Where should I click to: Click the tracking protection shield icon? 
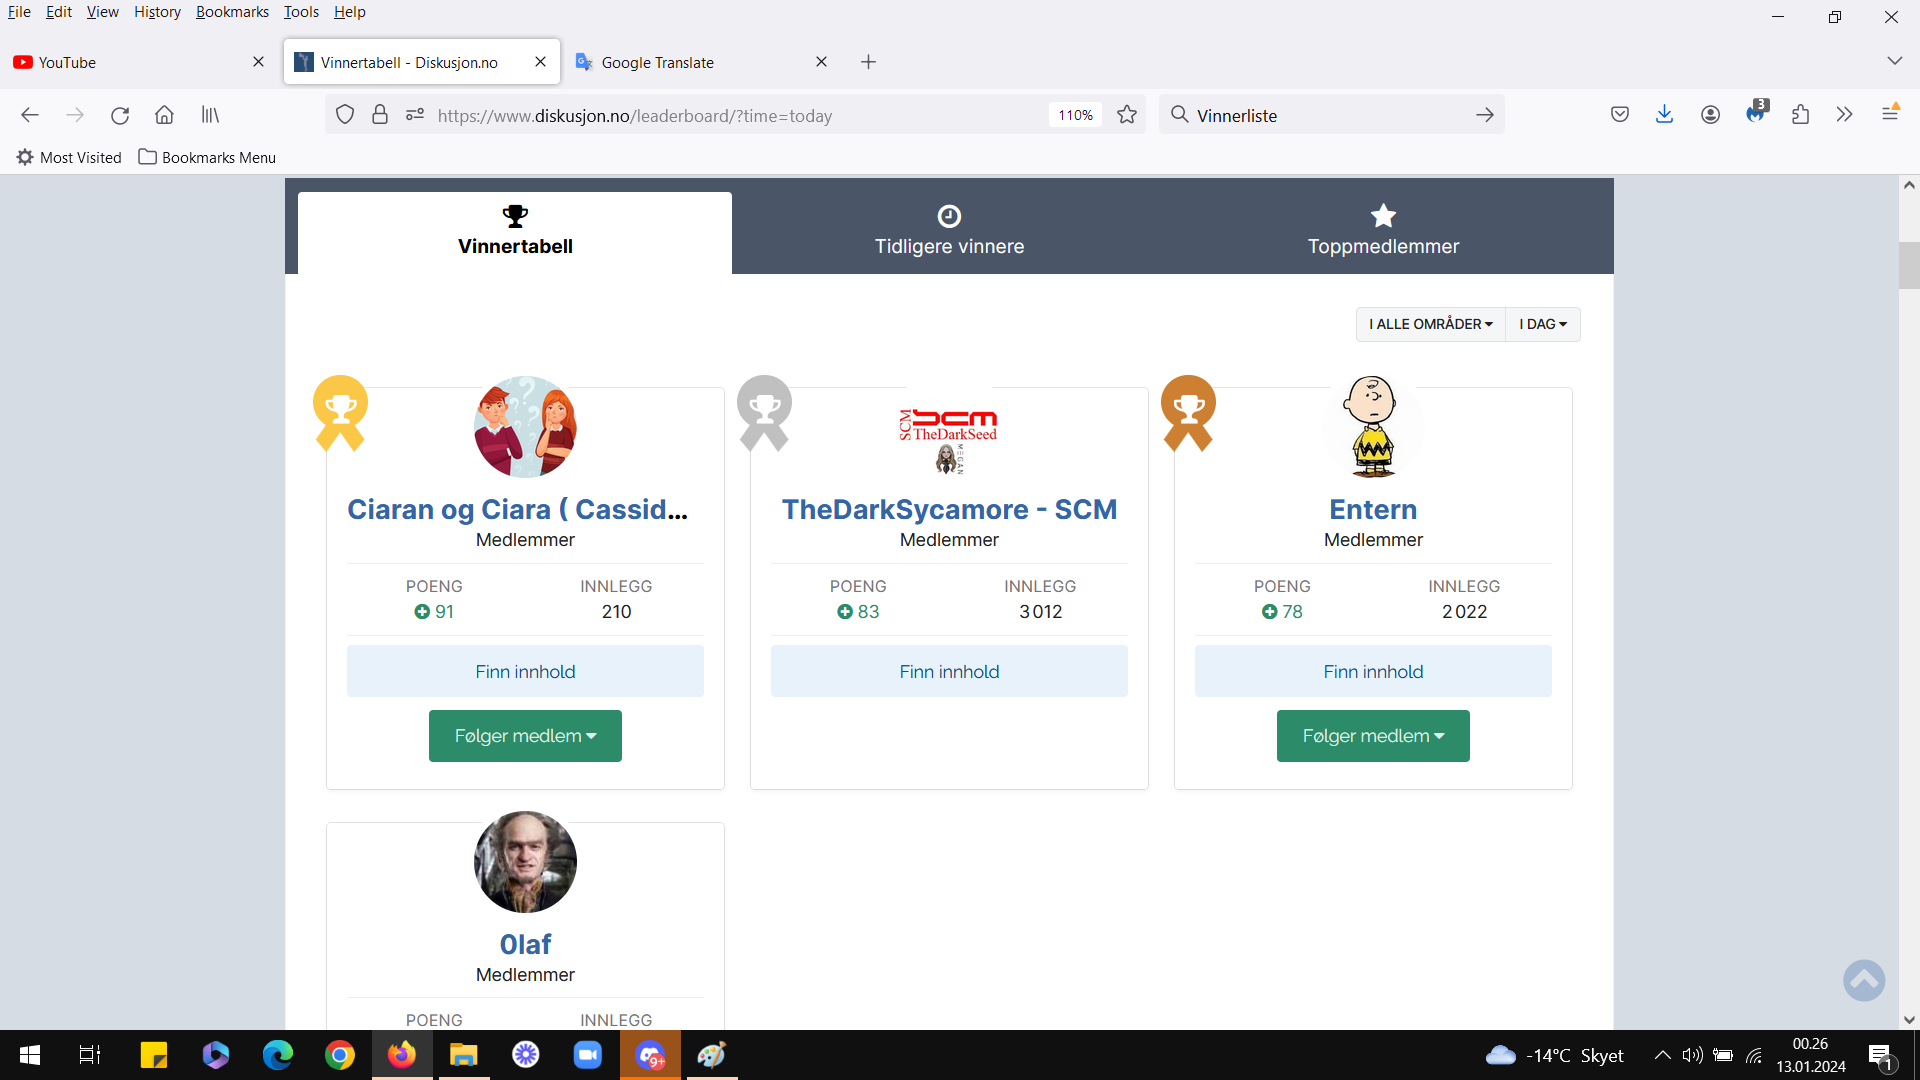[x=345, y=115]
